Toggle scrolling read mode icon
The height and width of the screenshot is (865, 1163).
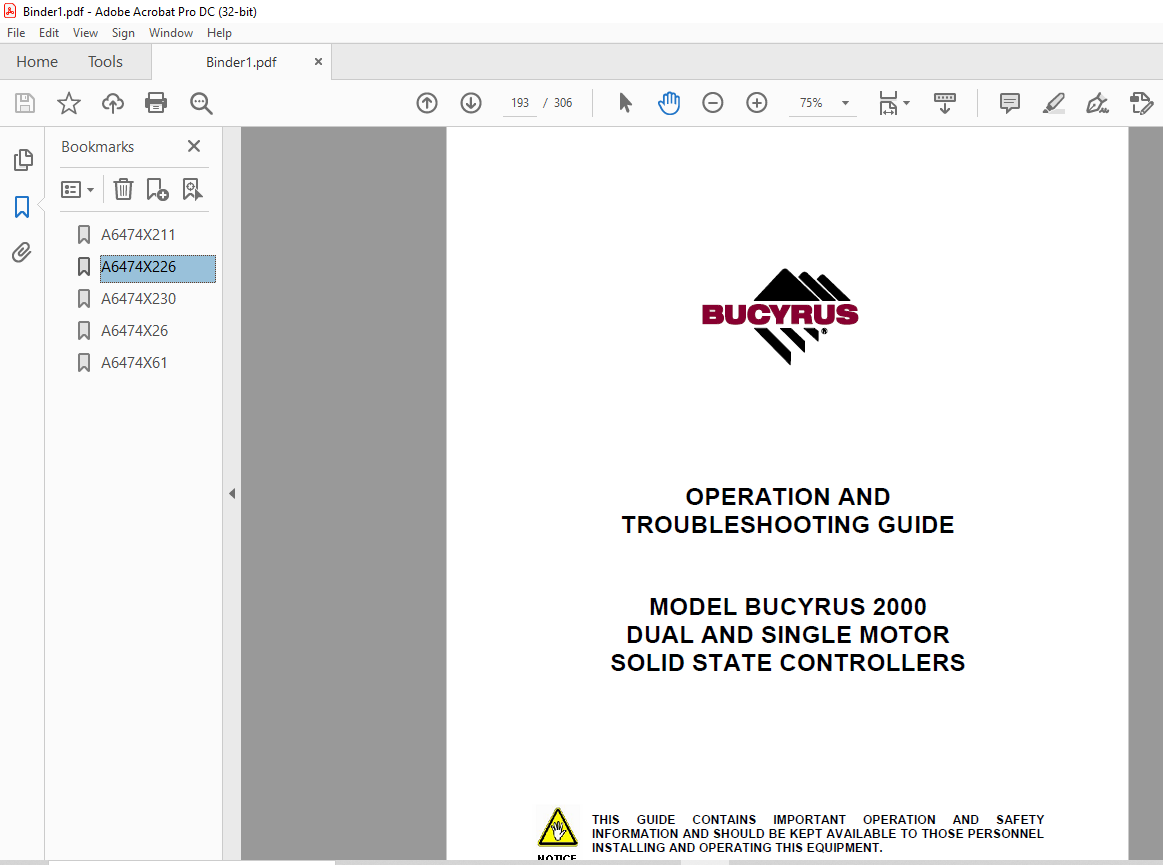[944, 103]
